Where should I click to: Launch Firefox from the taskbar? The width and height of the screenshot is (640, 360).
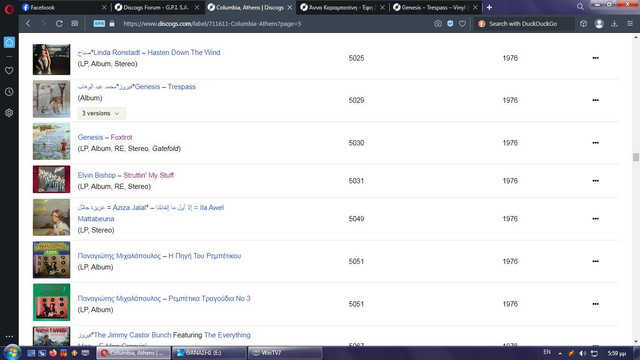pos(53,353)
